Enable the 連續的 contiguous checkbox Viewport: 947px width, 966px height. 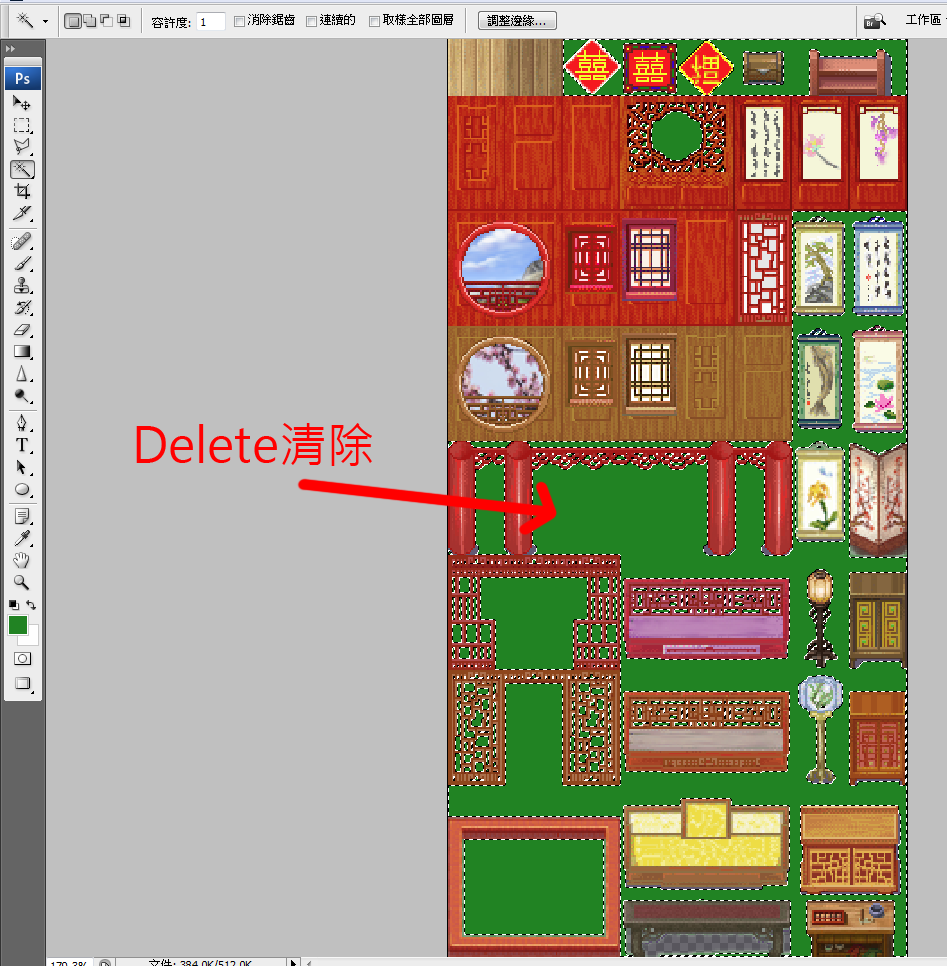[312, 22]
